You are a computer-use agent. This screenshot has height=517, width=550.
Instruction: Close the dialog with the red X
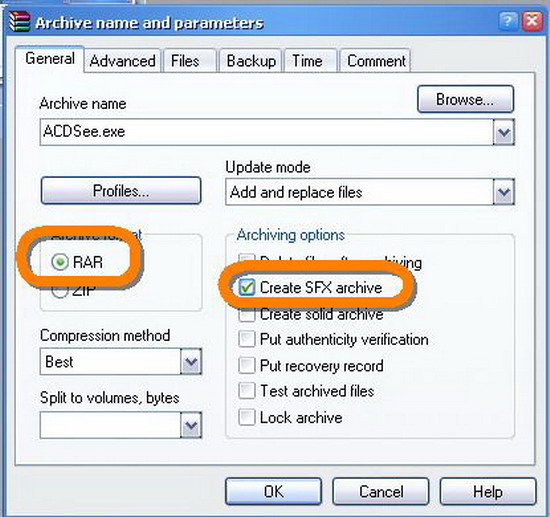(532, 21)
